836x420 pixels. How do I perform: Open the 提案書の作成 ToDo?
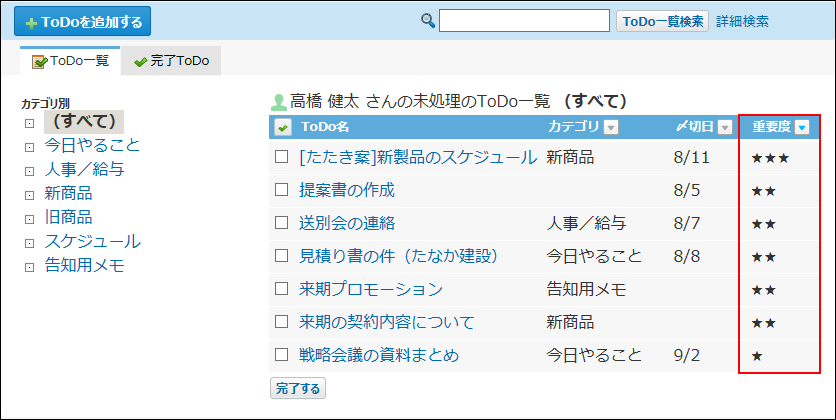[347, 190]
